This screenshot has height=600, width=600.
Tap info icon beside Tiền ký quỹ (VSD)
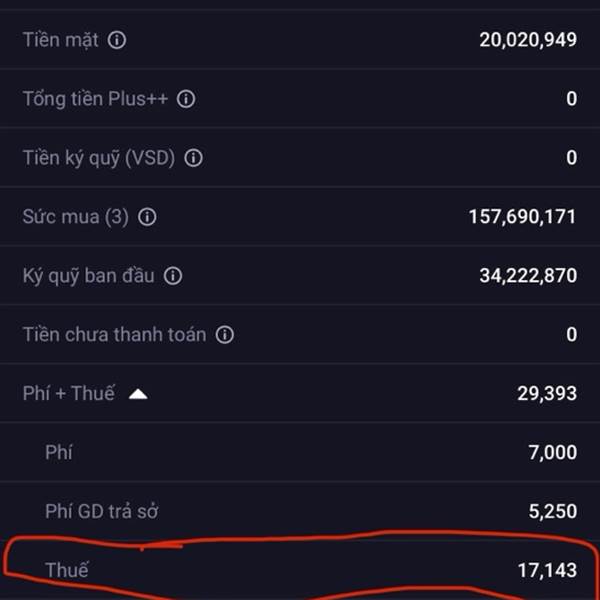coord(194,158)
